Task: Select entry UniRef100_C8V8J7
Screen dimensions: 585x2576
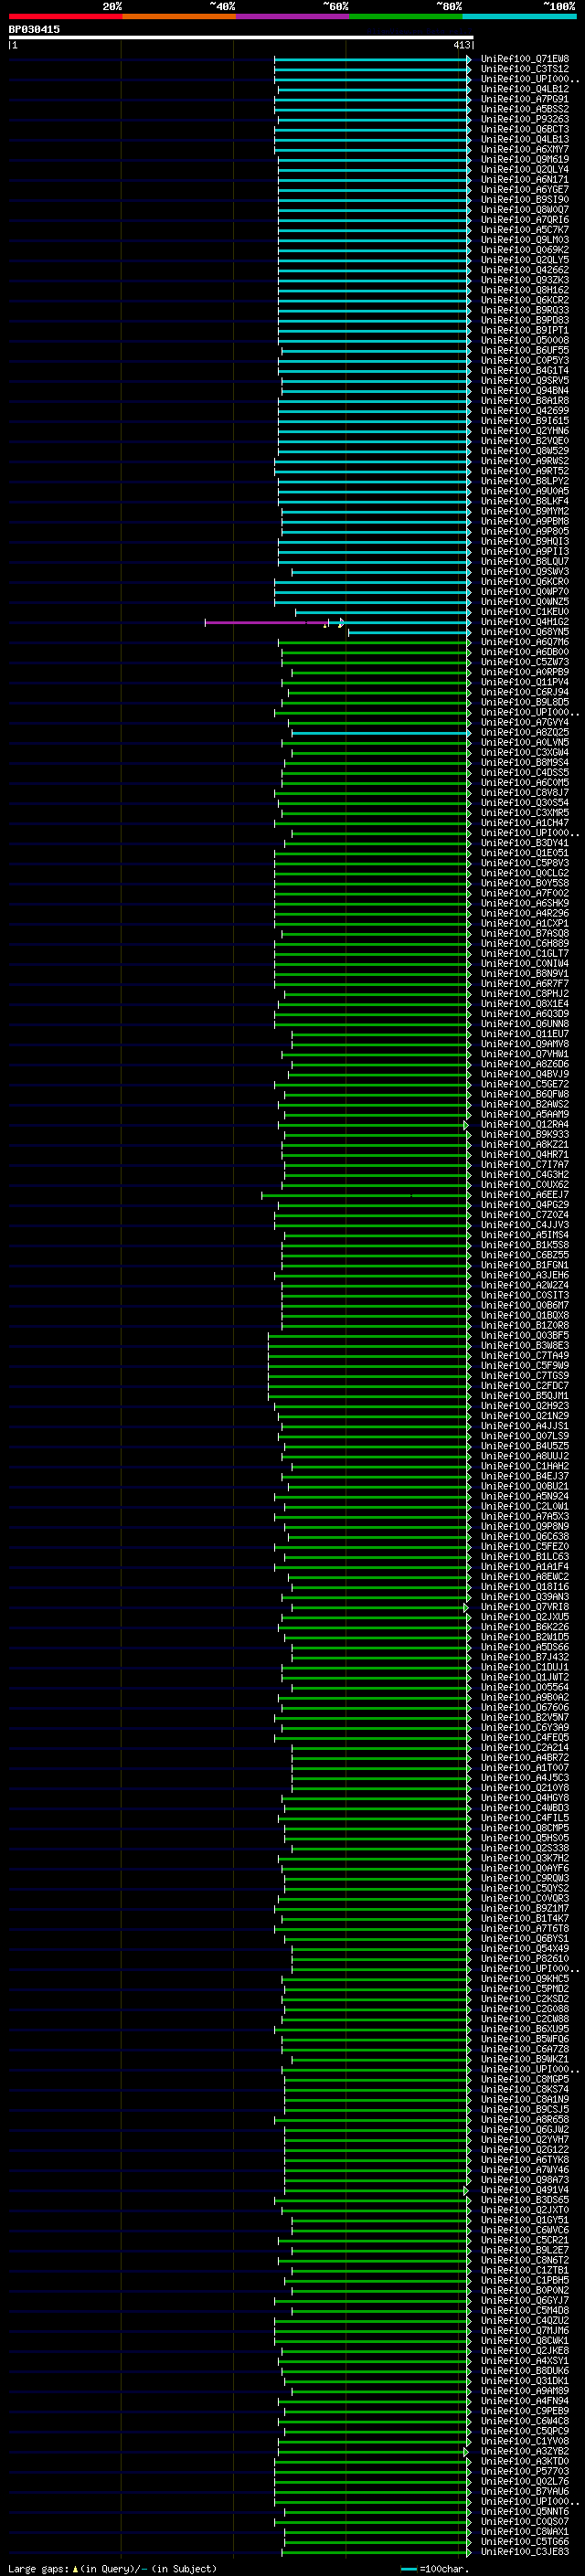Action: click(525, 793)
